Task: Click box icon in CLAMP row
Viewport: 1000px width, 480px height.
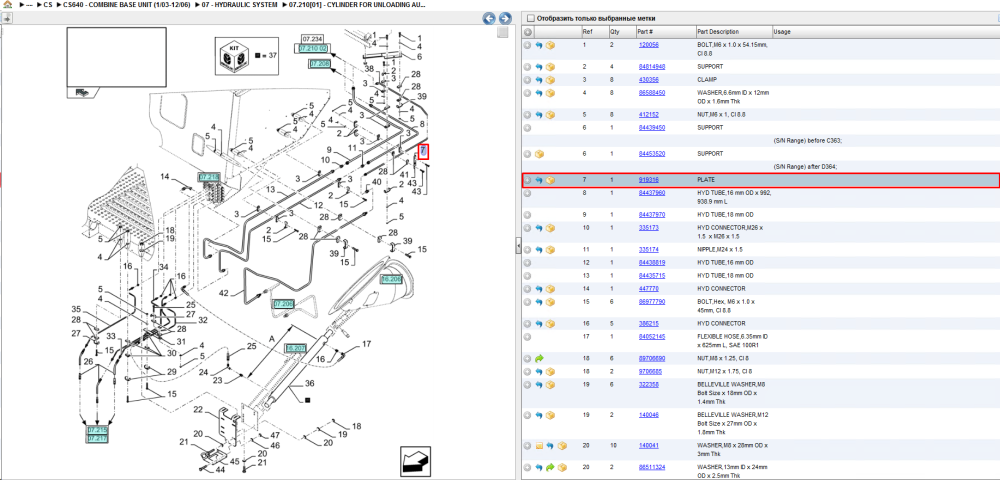Action: click(550, 80)
